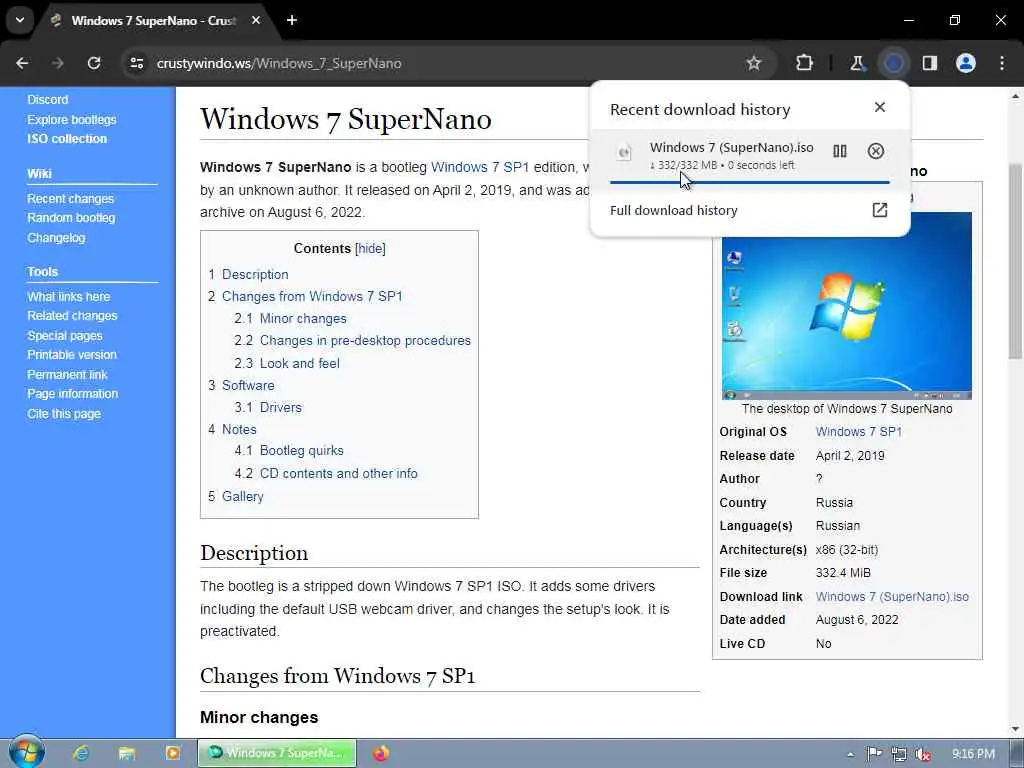Open Page information link

click(72, 394)
